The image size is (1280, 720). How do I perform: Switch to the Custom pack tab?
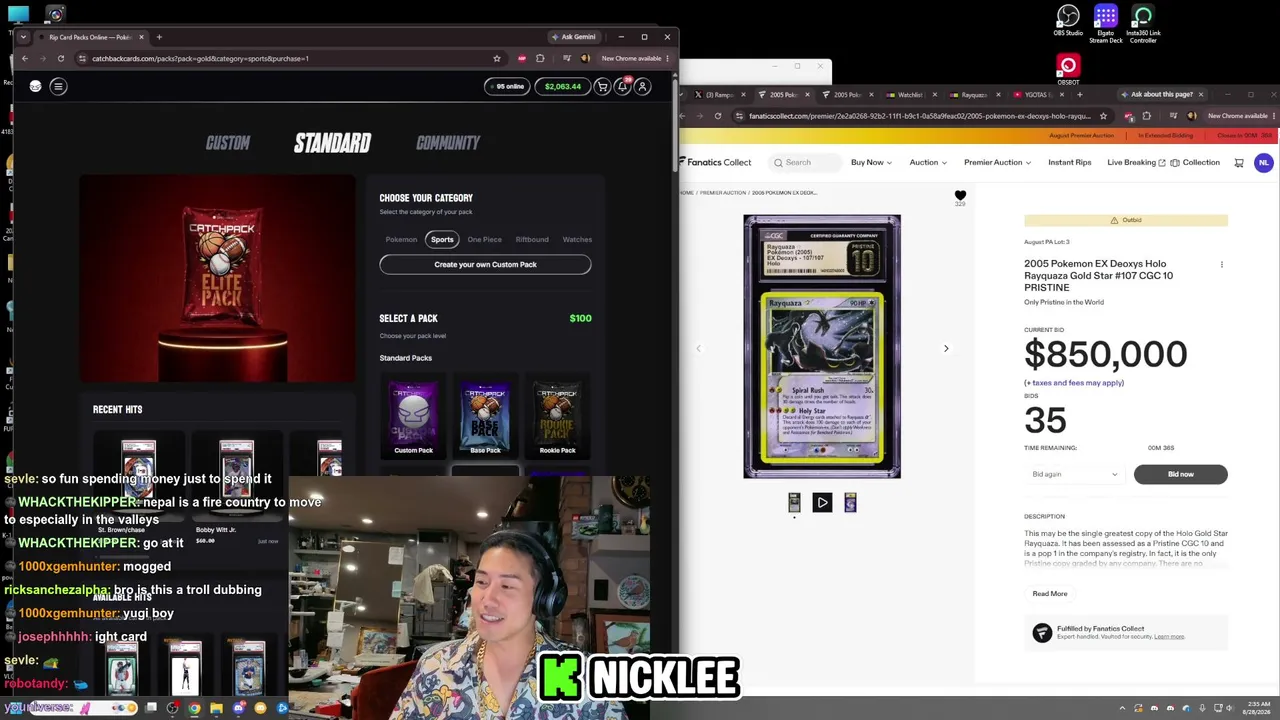click(x=228, y=143)
